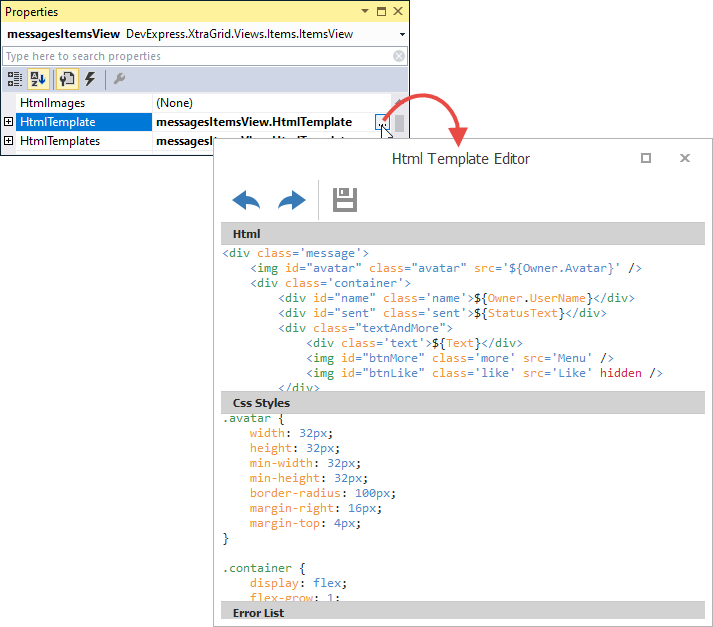Click the ${Text} binding in Html
713x627 pixels.
[457, 343]
